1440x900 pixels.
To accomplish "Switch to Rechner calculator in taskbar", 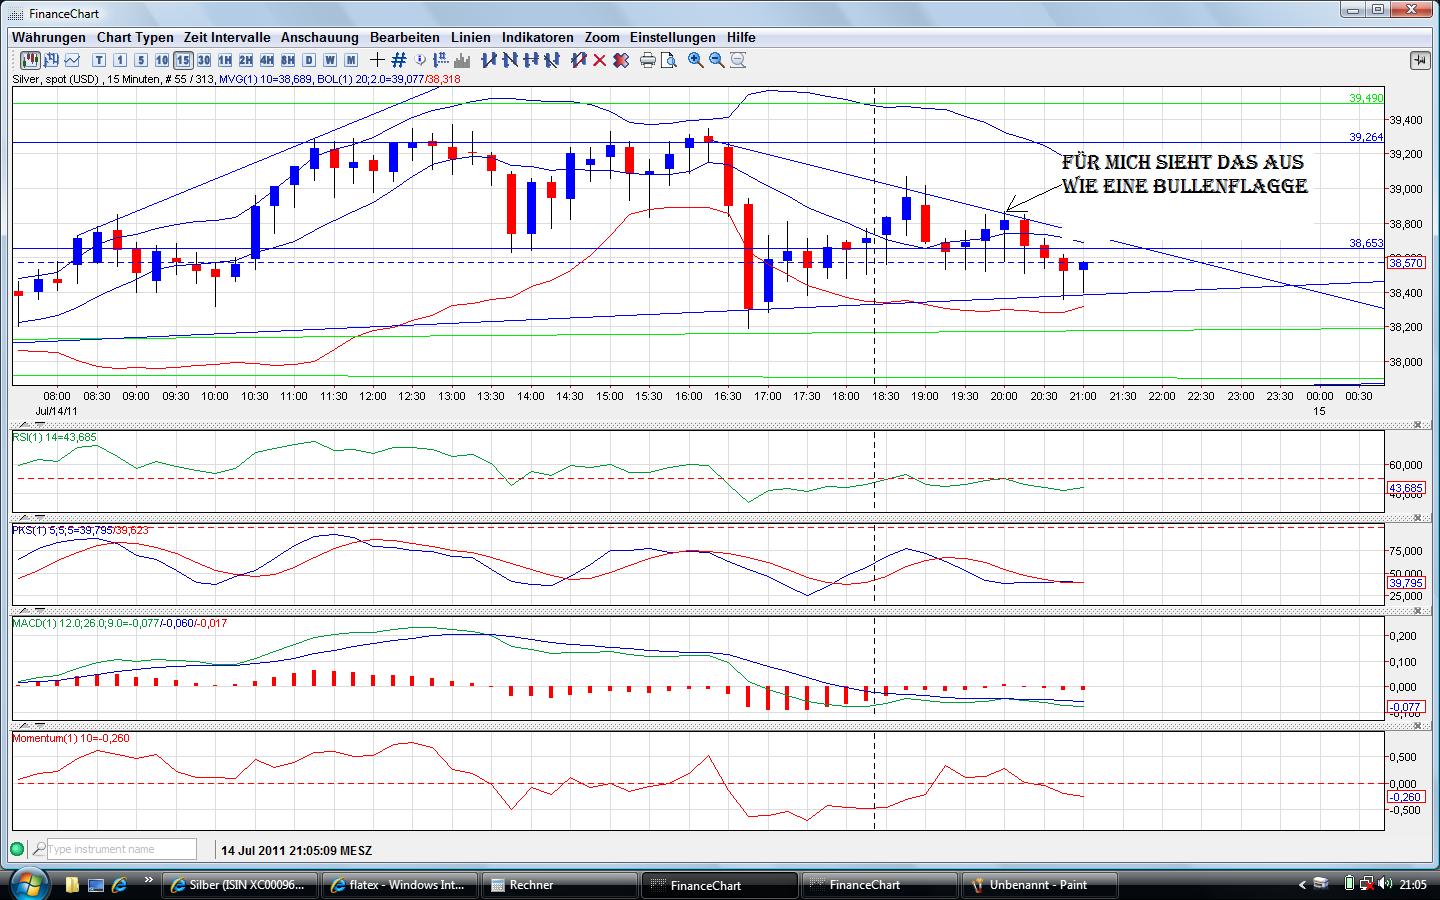I will [560, 885].
